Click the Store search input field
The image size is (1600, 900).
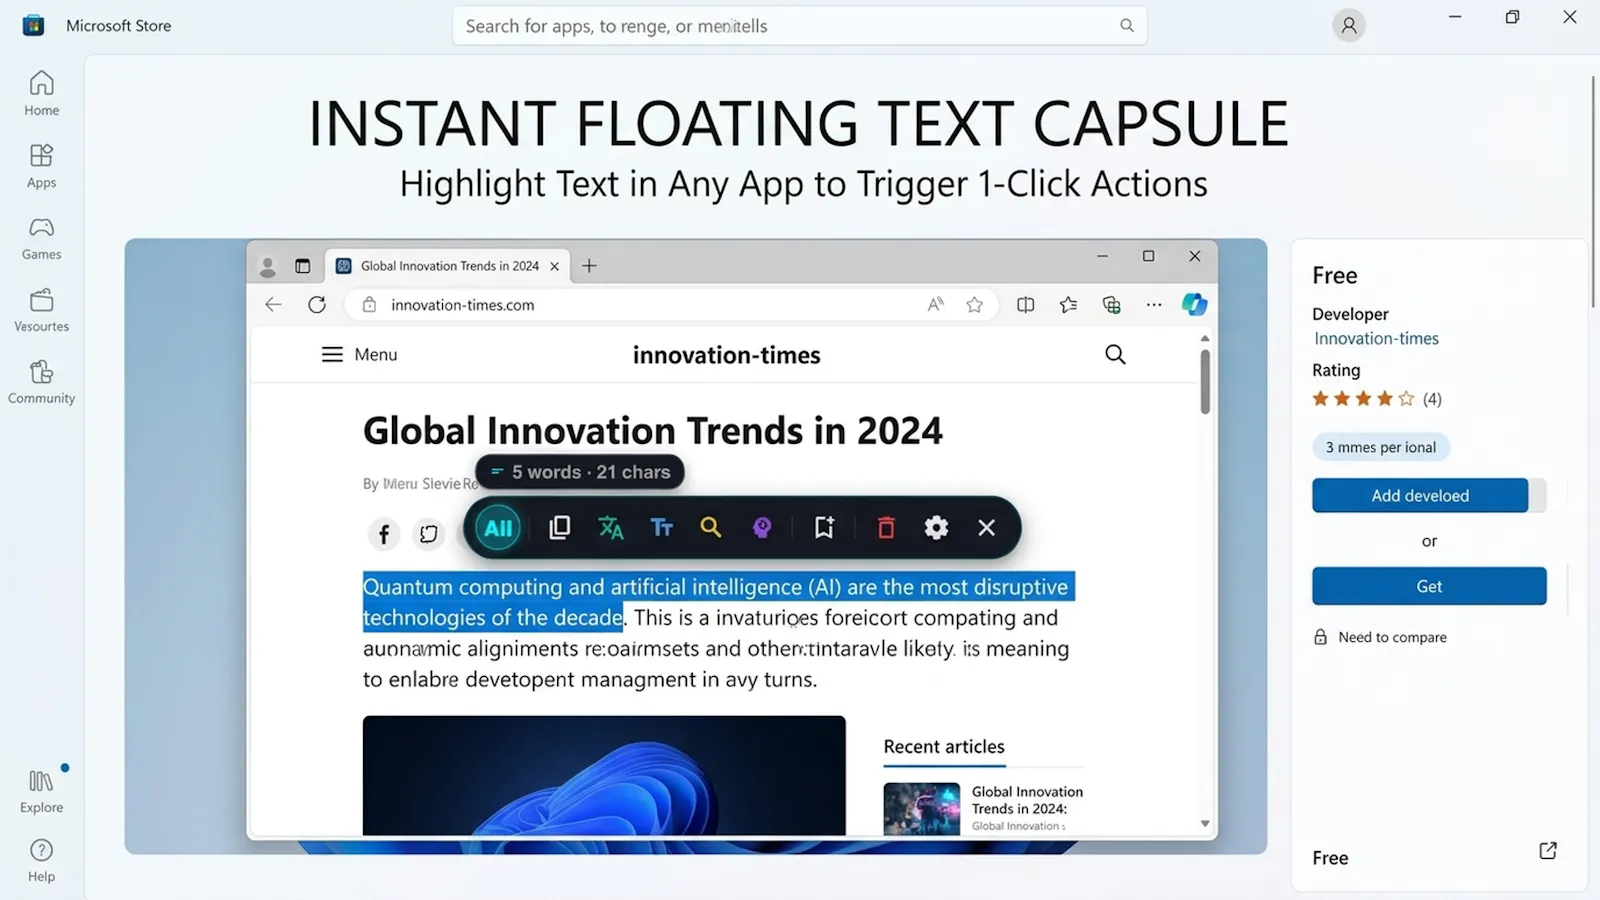(799, 26)
